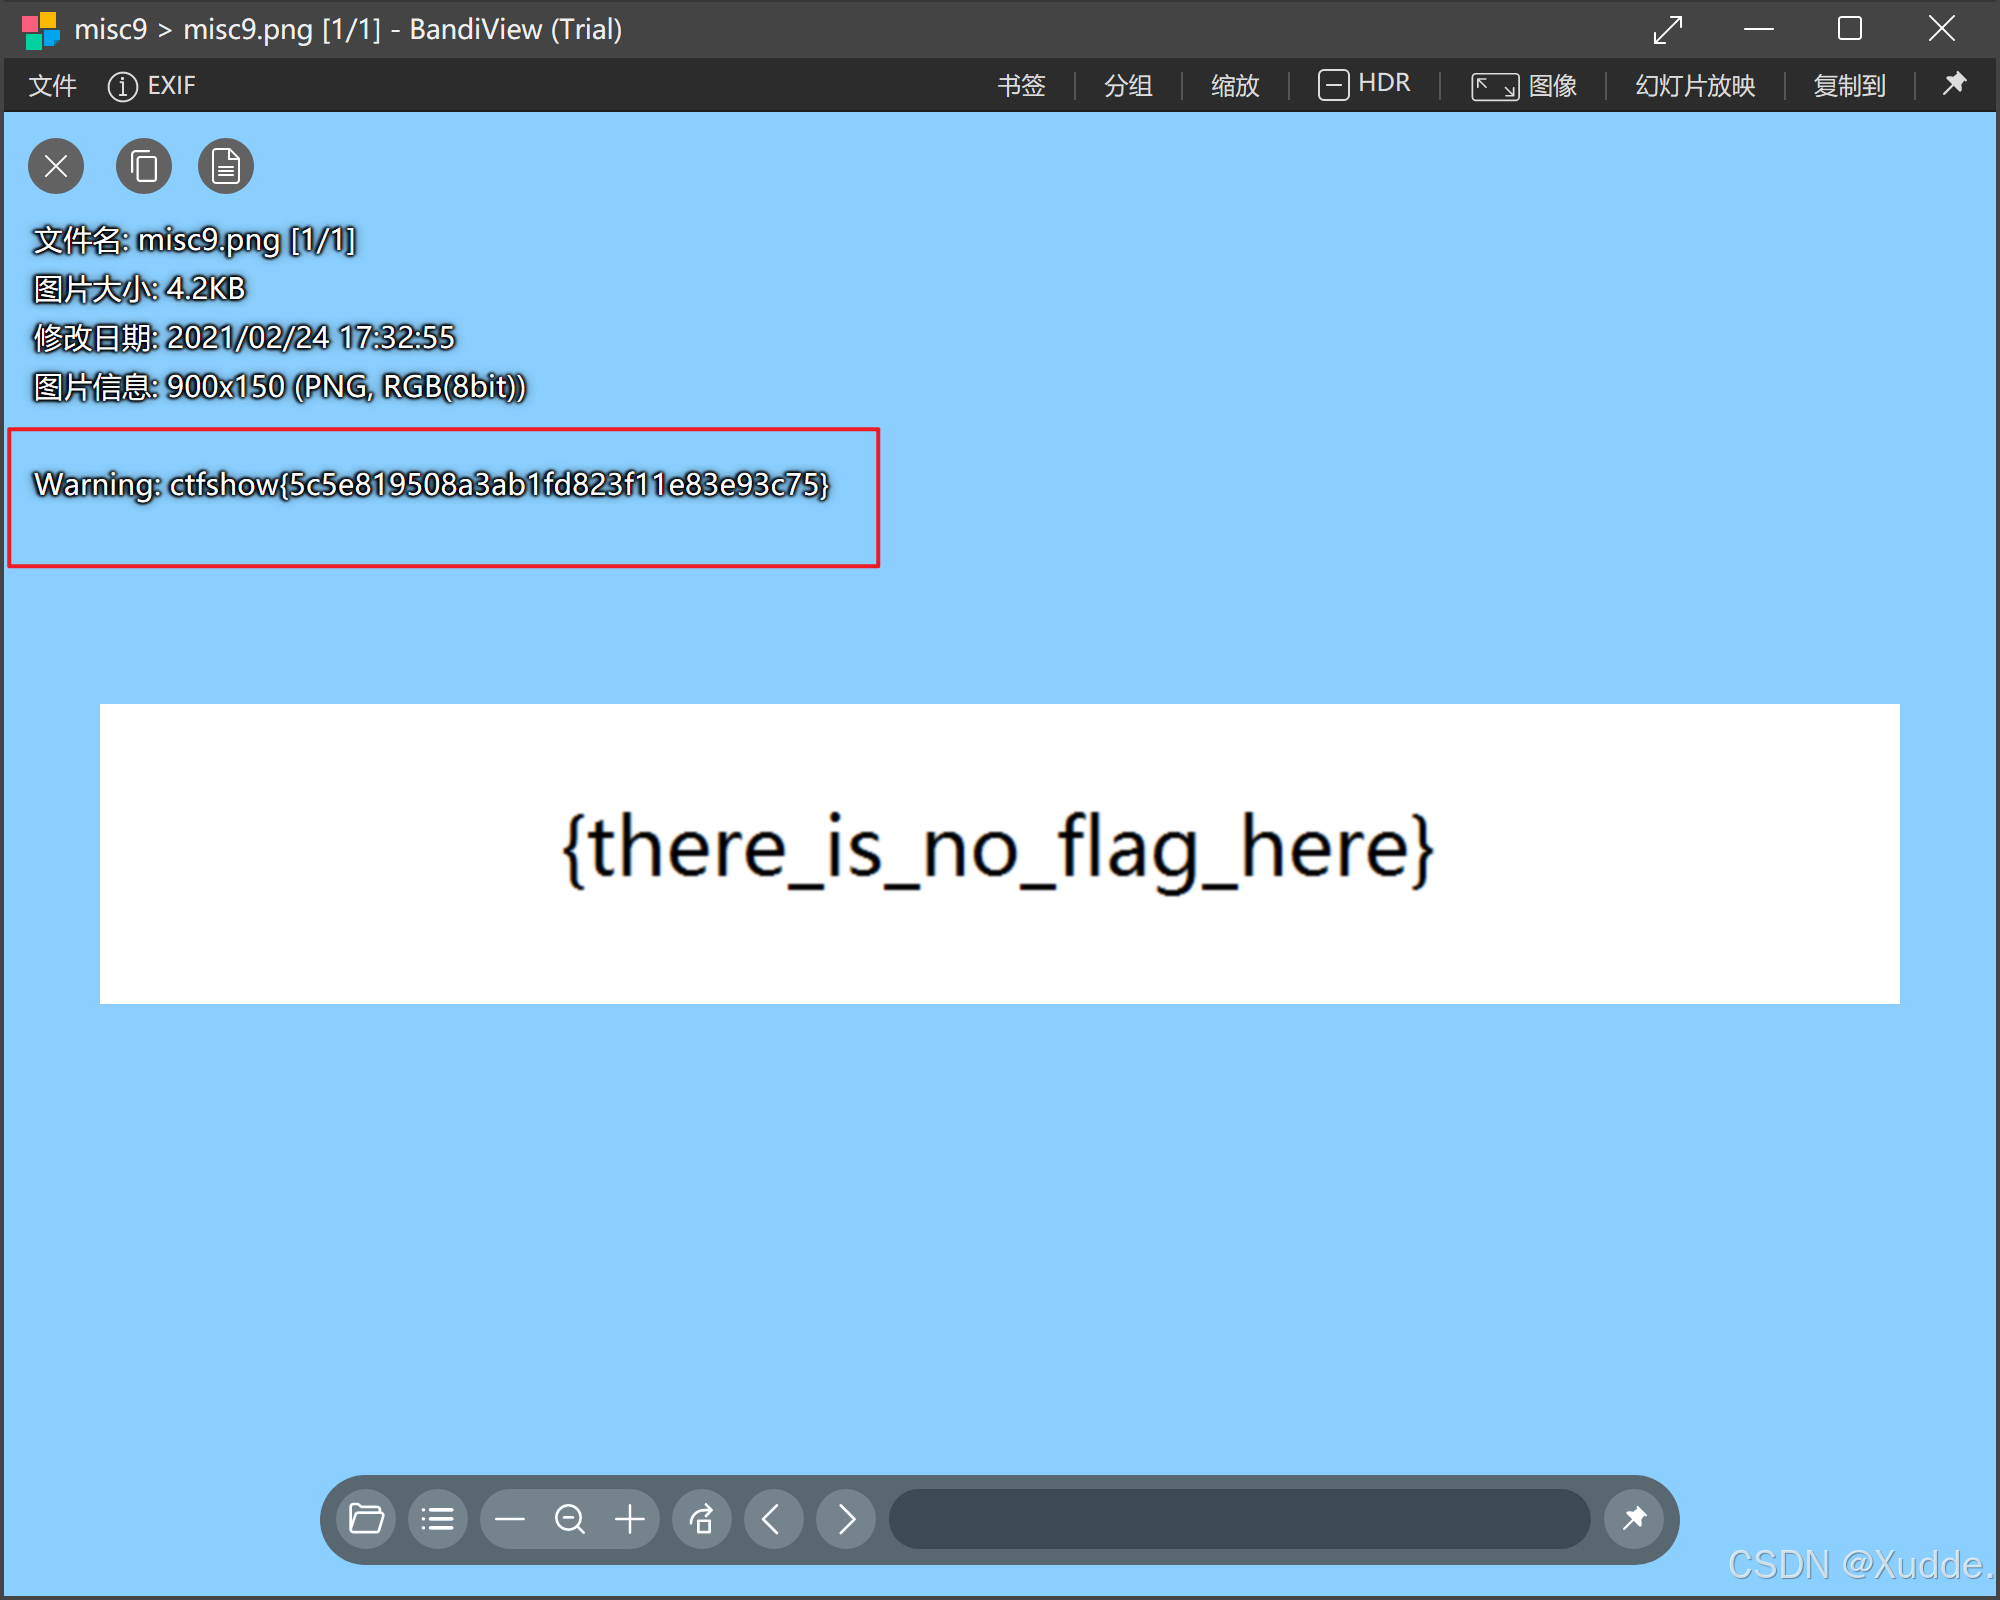Rotate the image with rotate icon
This screenshot has width=2000, height=1600.
702,1520
